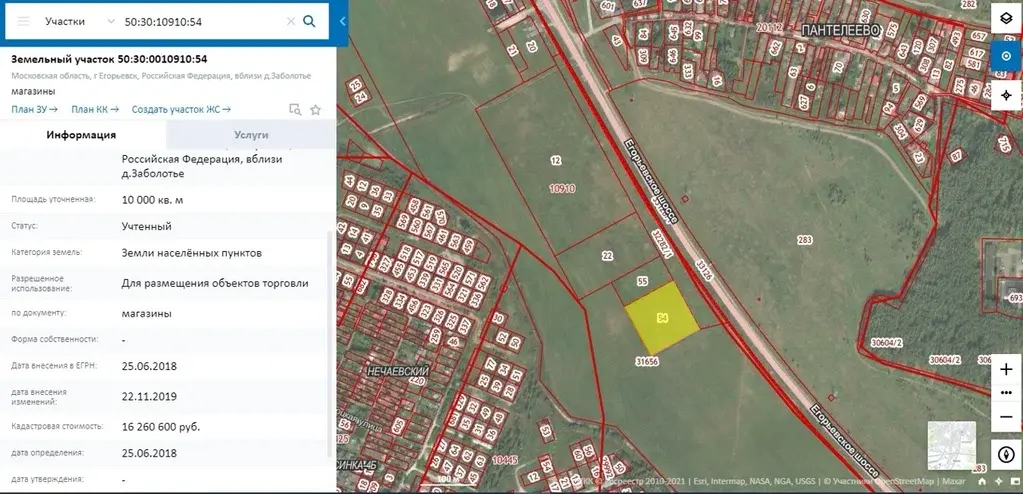1023x494 pixels.
Task: Click Создать участок ЖС link
Action: click(x=180, y=109)
